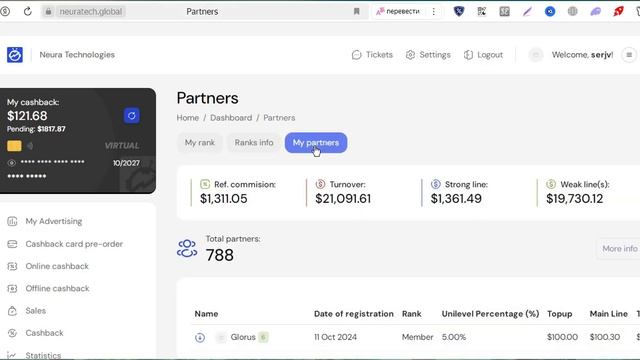Click the globe extension icon
640x360 pixels.
tap(573, 11)
